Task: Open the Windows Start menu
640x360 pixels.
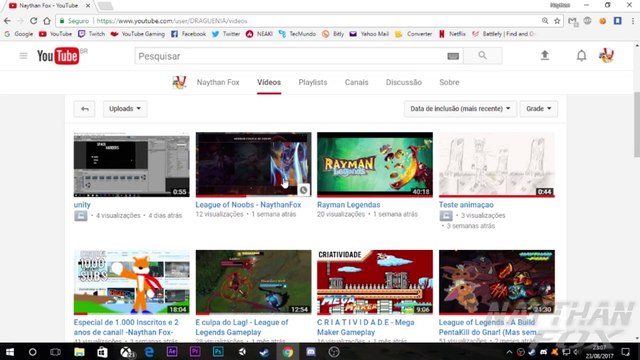Action: point(10,352)
